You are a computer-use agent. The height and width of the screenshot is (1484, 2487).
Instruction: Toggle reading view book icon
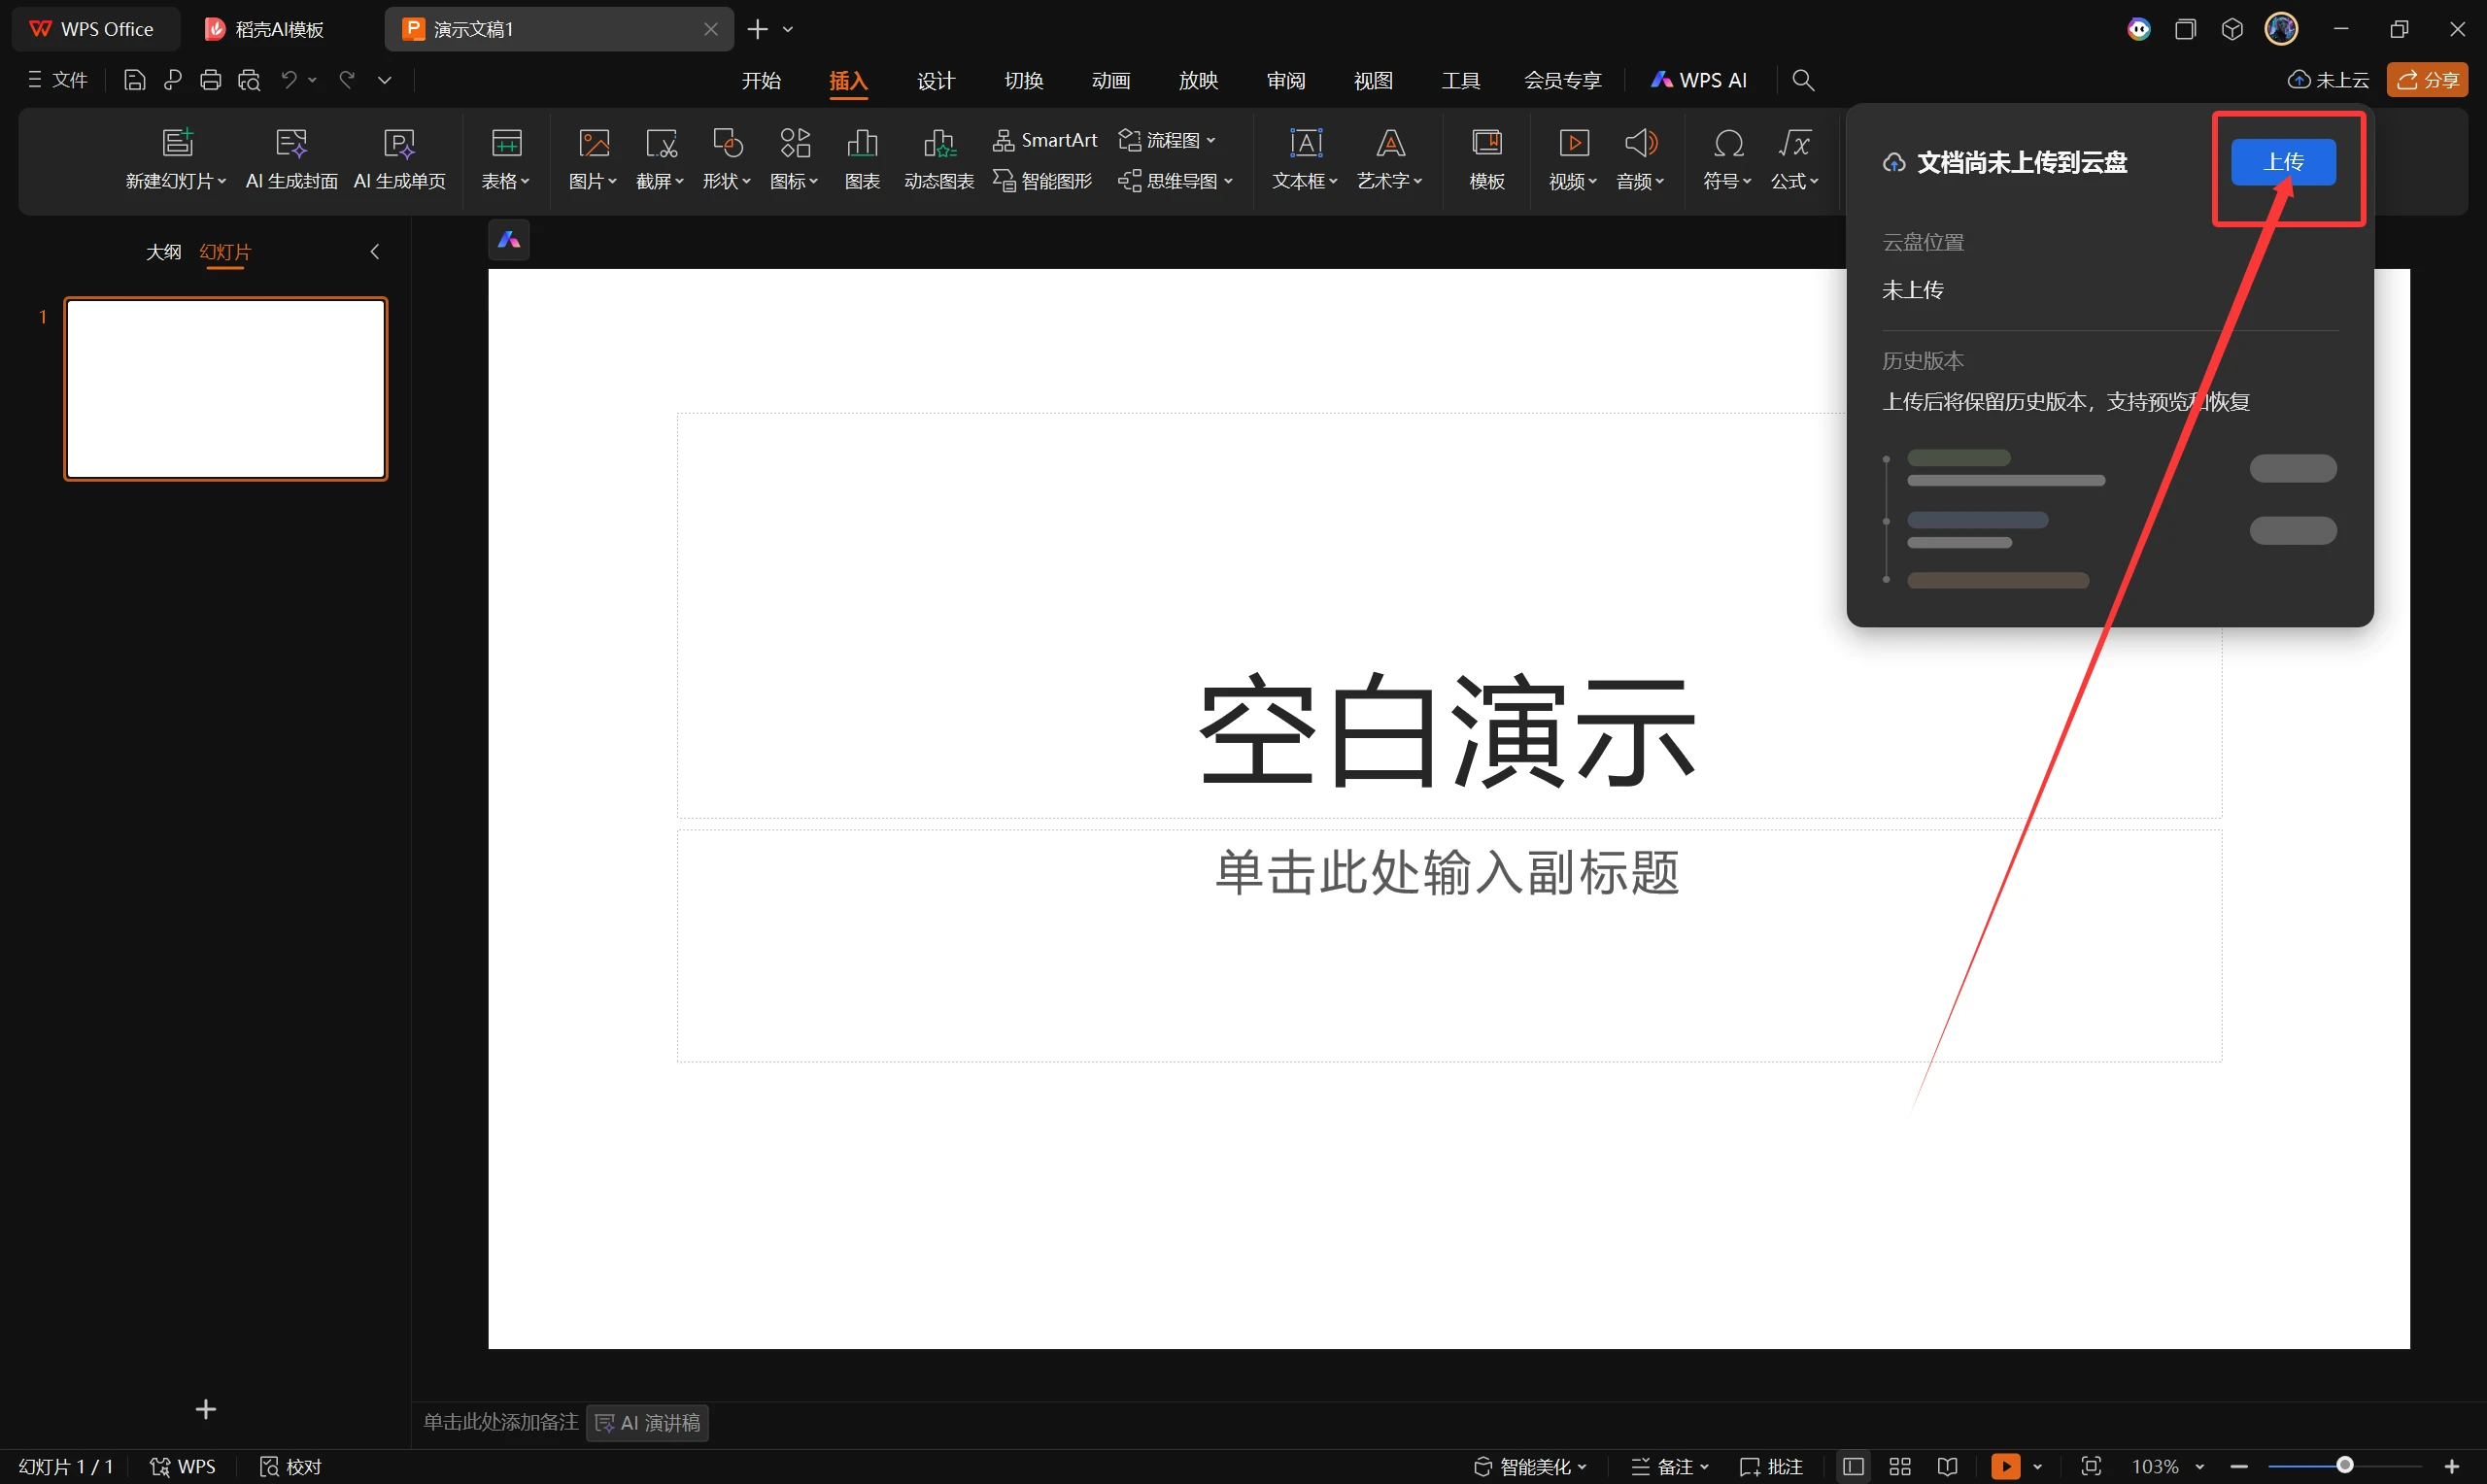(x=1946, y=1466)
